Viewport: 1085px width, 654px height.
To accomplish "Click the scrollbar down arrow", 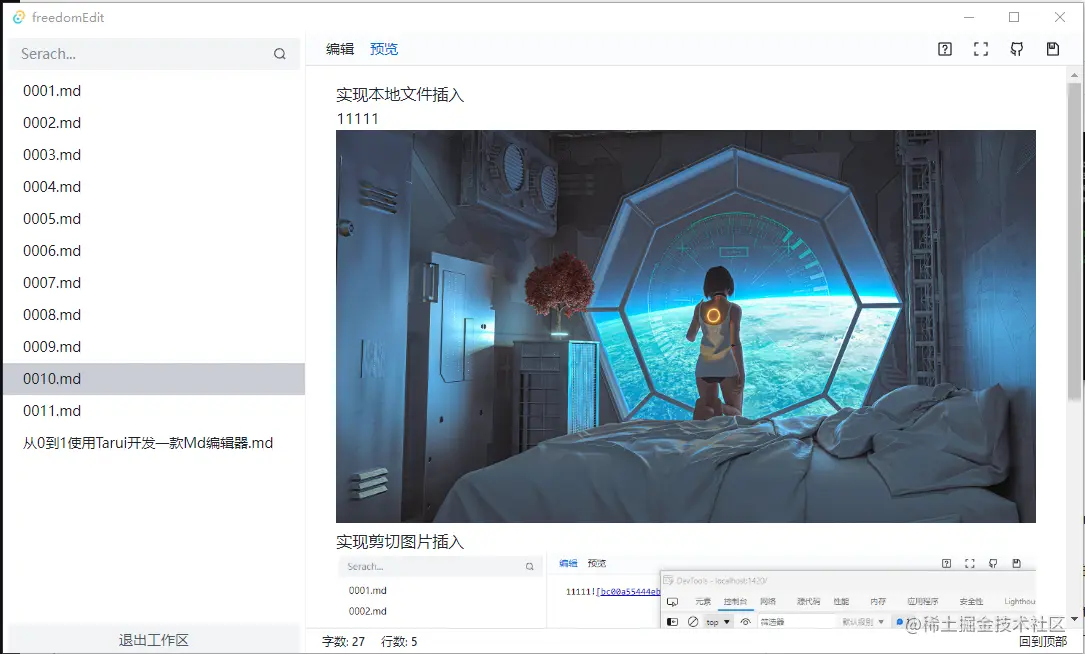I will [1074, 619].
